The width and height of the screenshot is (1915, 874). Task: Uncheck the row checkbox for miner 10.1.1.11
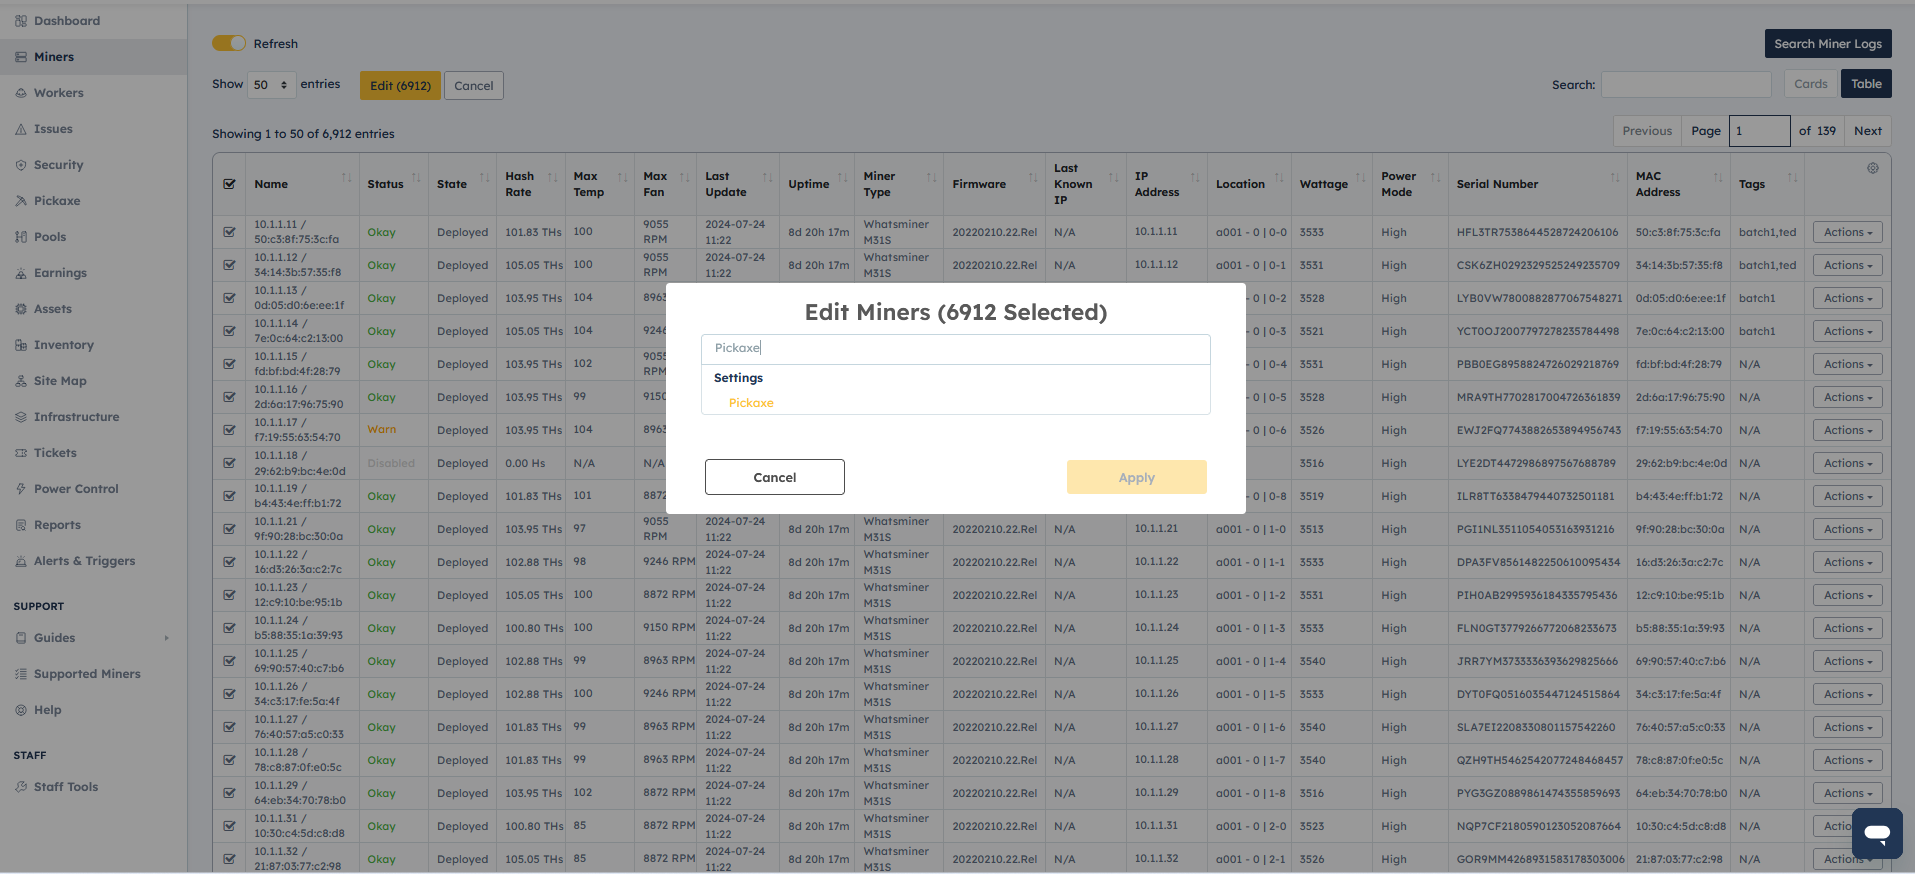(230, 232)
